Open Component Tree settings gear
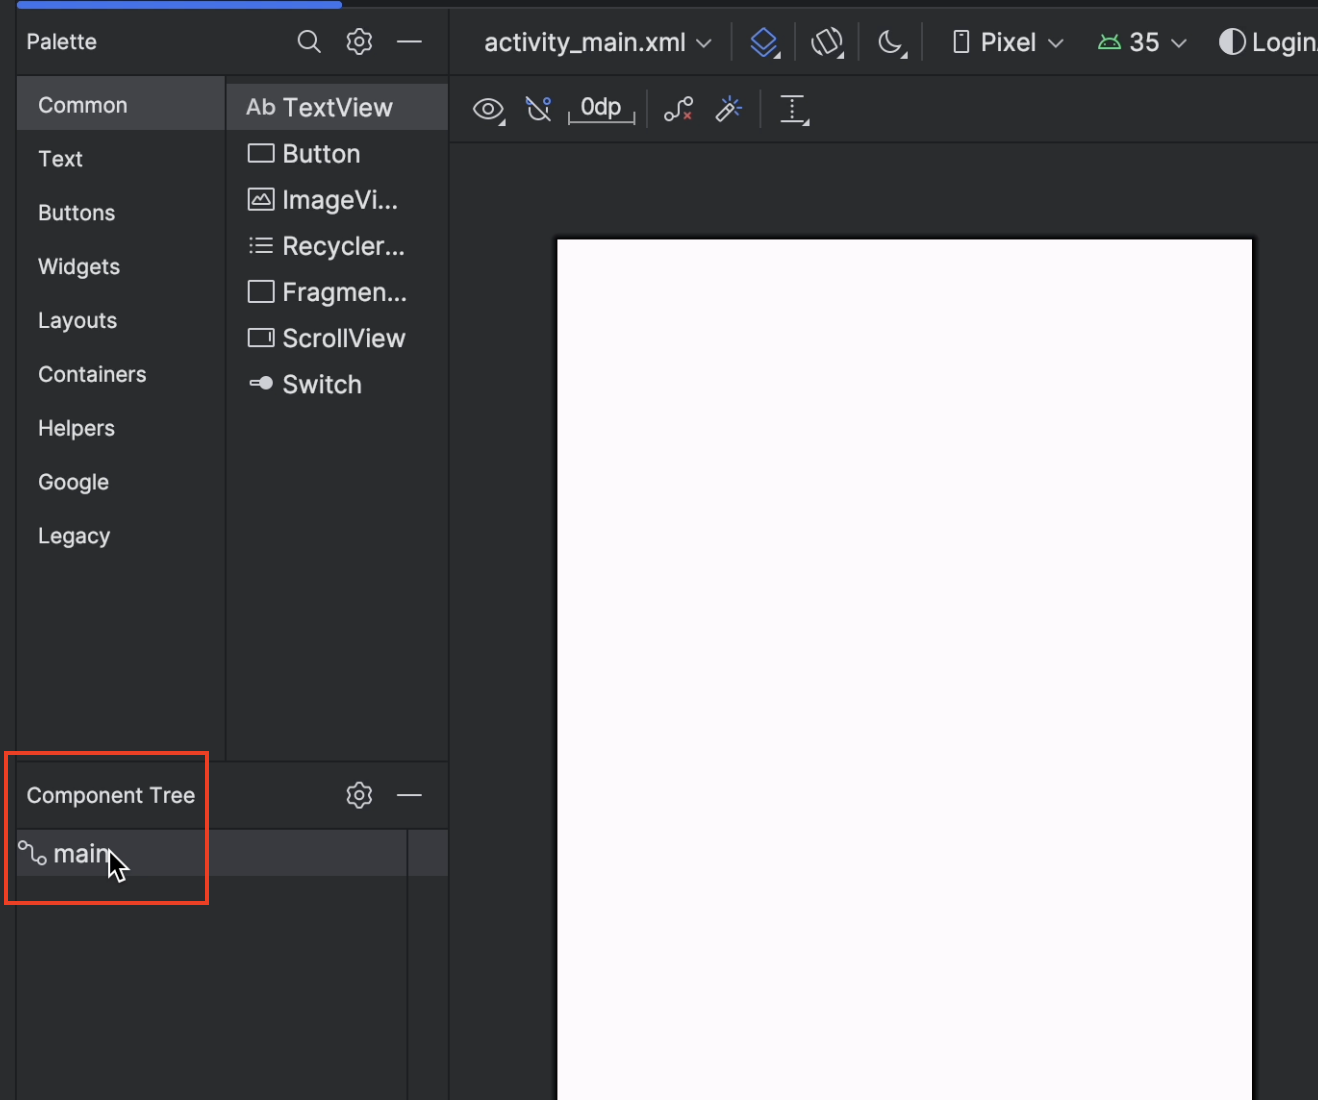Viewport: 1318px width, 1100px height. pyautogui.click(x=359, y=795)
